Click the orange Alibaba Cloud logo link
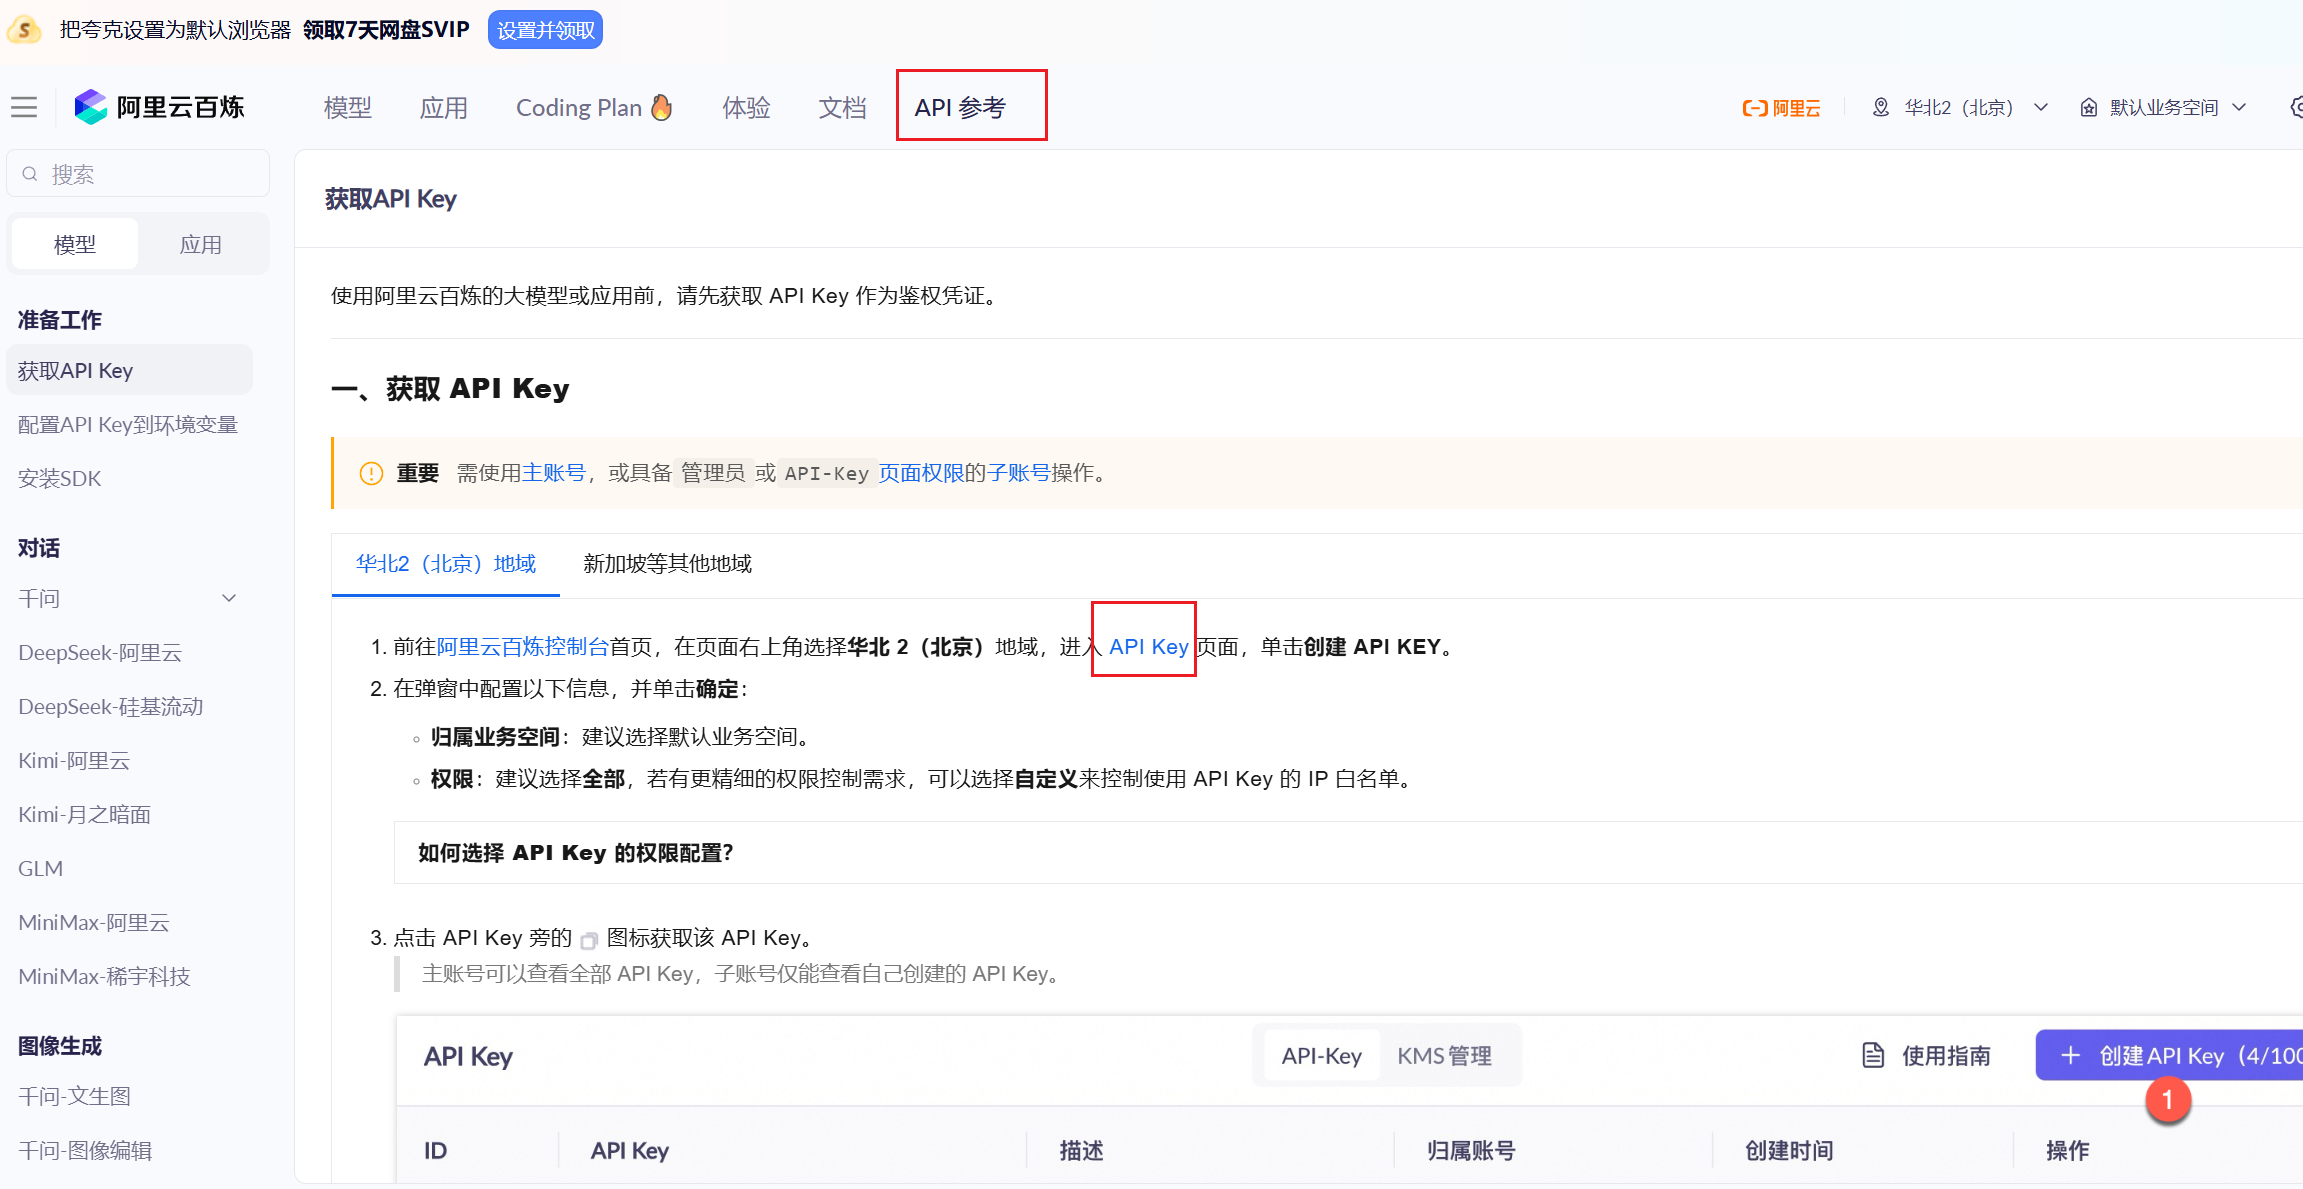 pos(1781,108)
